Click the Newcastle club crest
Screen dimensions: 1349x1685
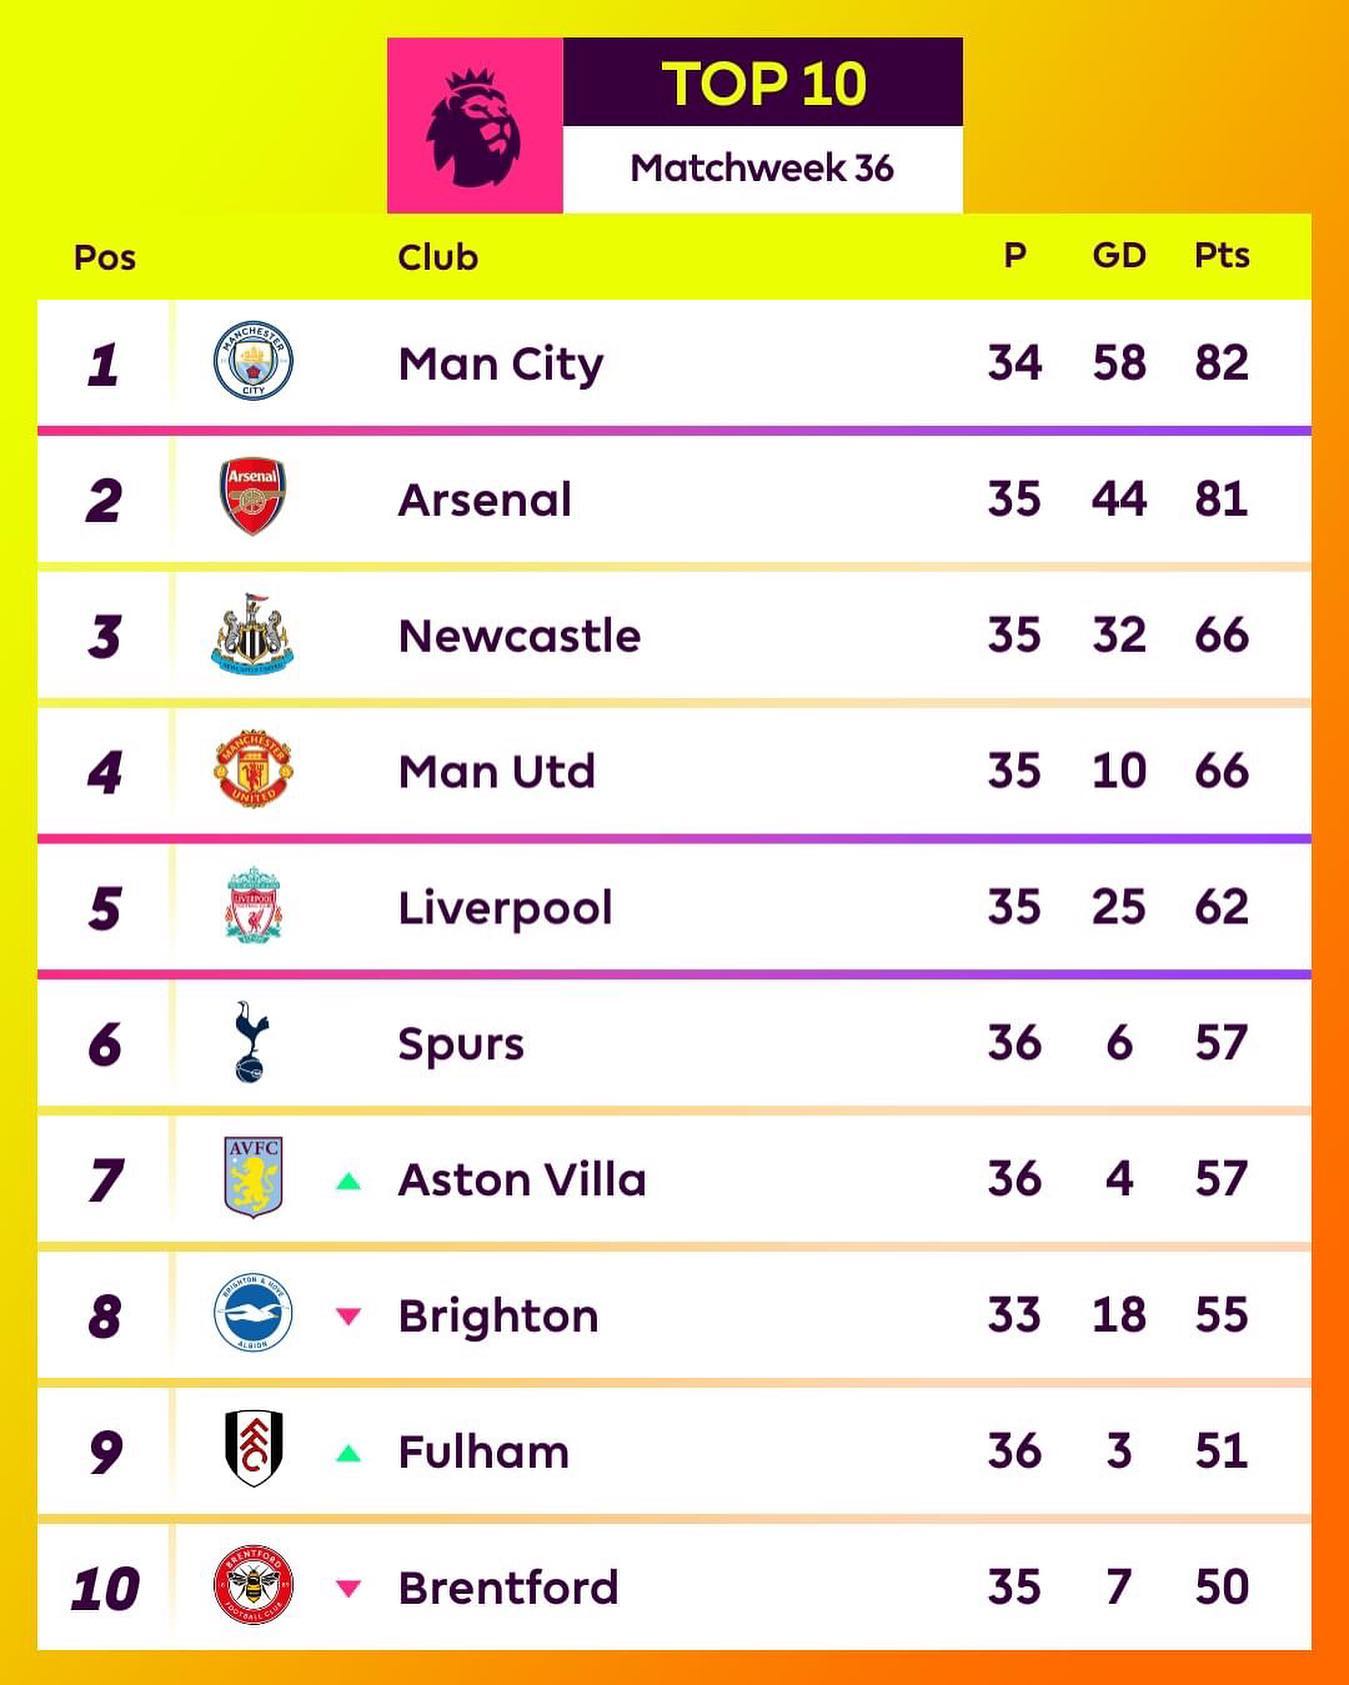tap(253, 634)
